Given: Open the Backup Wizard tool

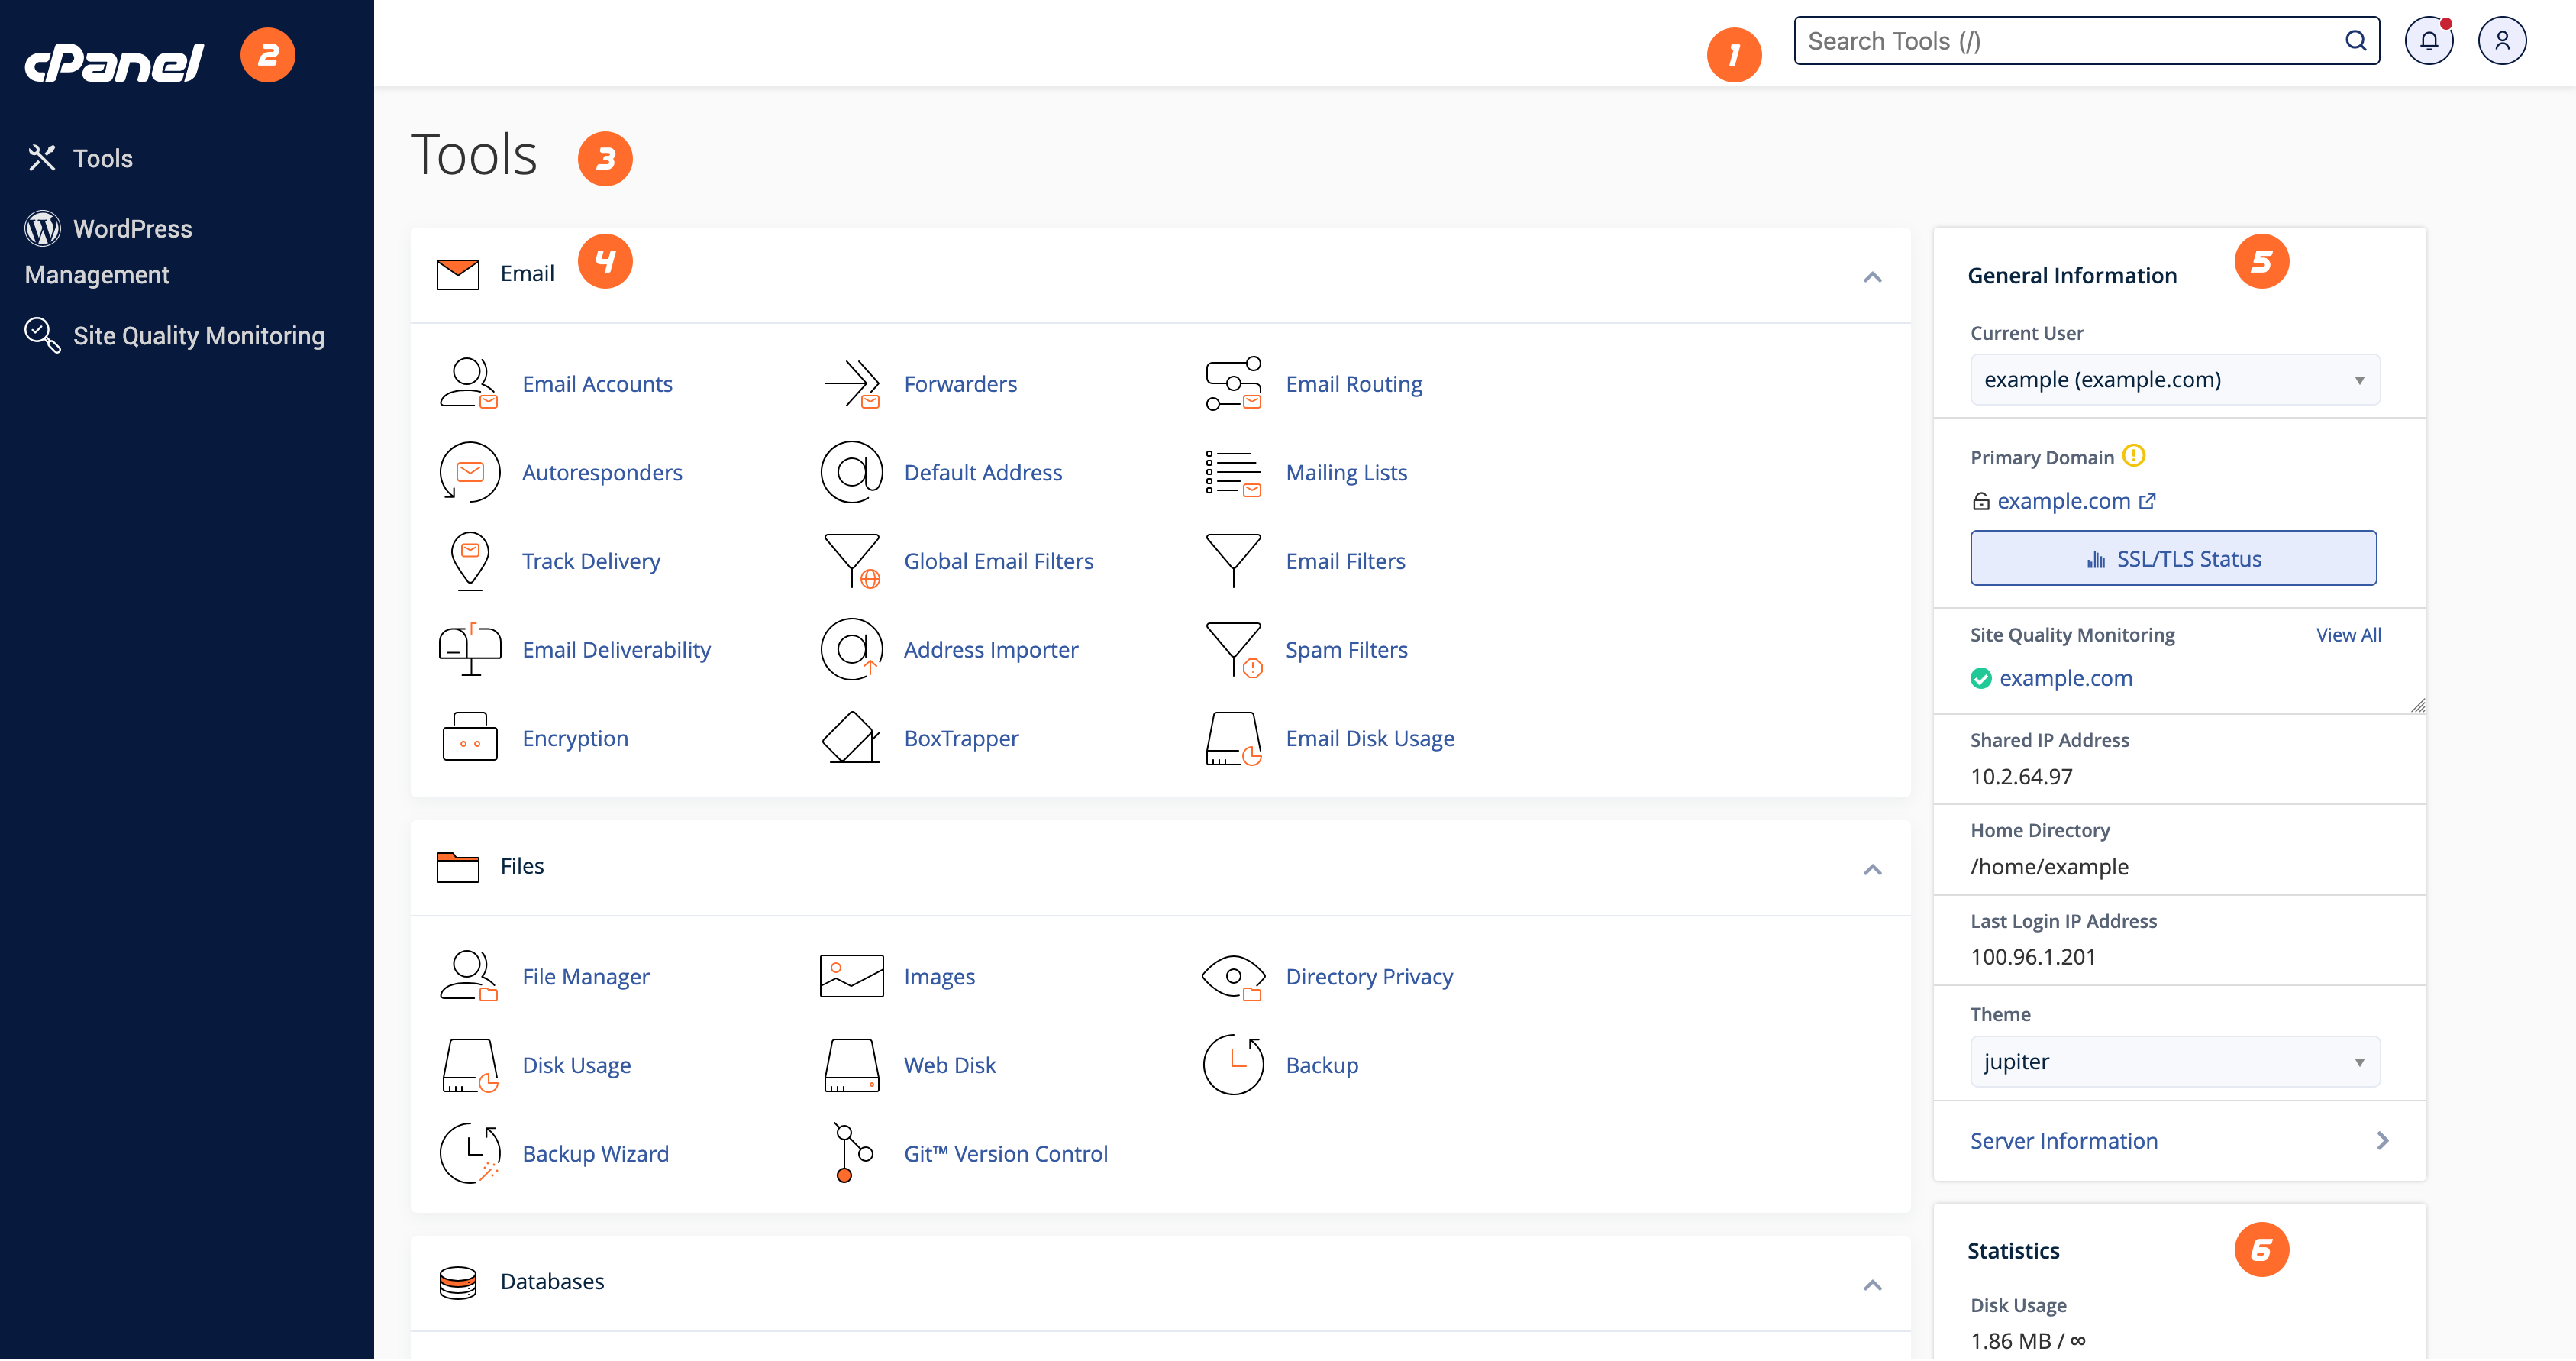Looking at the screenshot, I should coord(595,1153).
